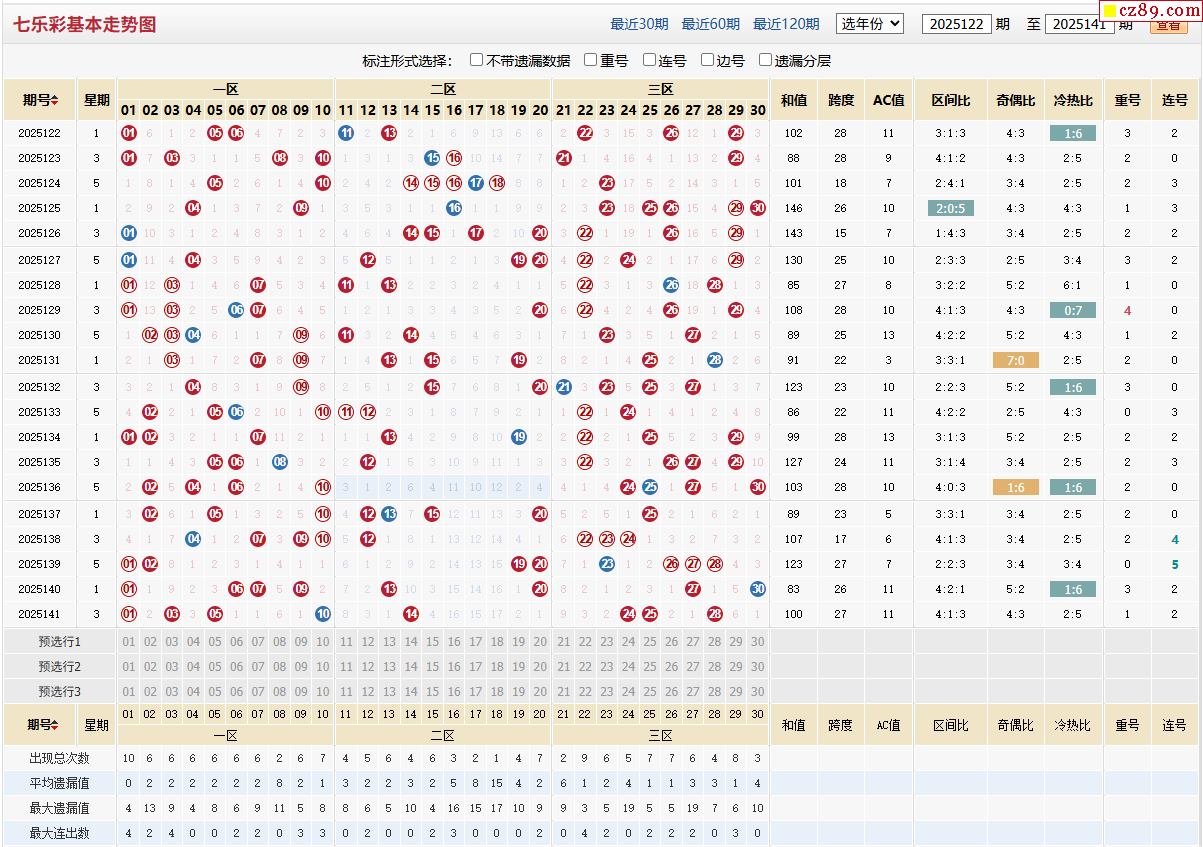The height and width of the screenshot is (847, 1203).
Task: Toggle the 重号 checkbox
Action: (x=591, y=60)
